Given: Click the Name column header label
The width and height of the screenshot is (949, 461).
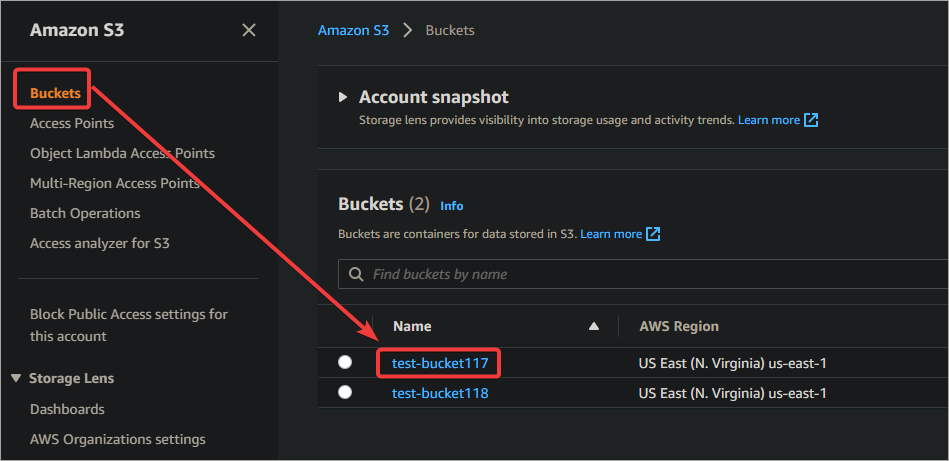Looking at the screenshot, I should coord(412,326).
